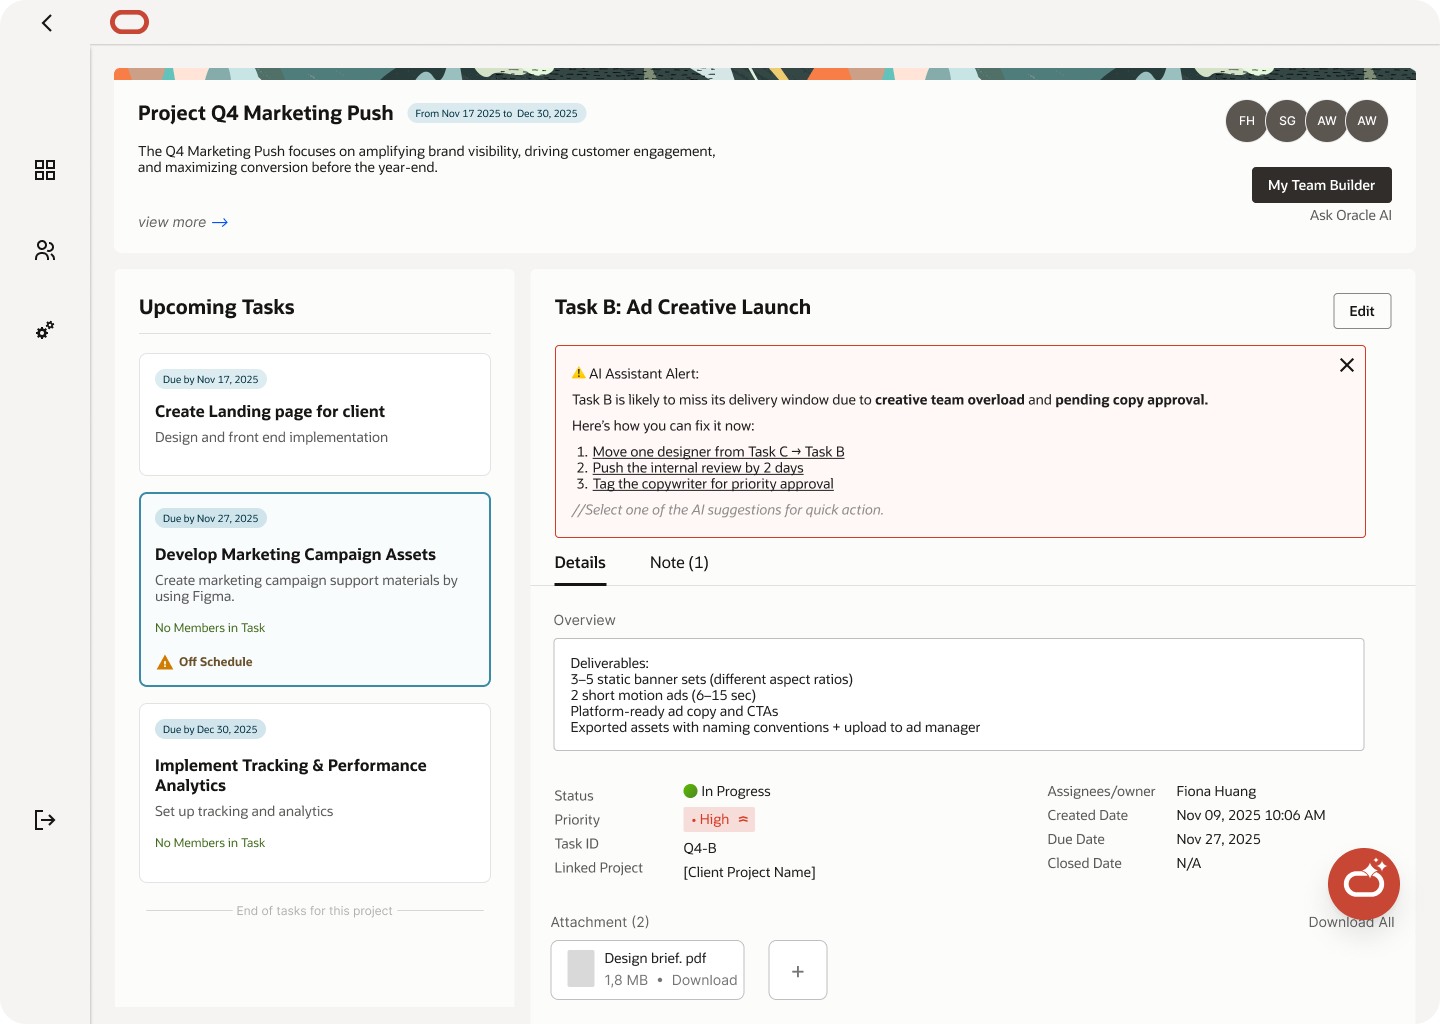
Task: Expand project description via view more
Action: click(183, 222)
